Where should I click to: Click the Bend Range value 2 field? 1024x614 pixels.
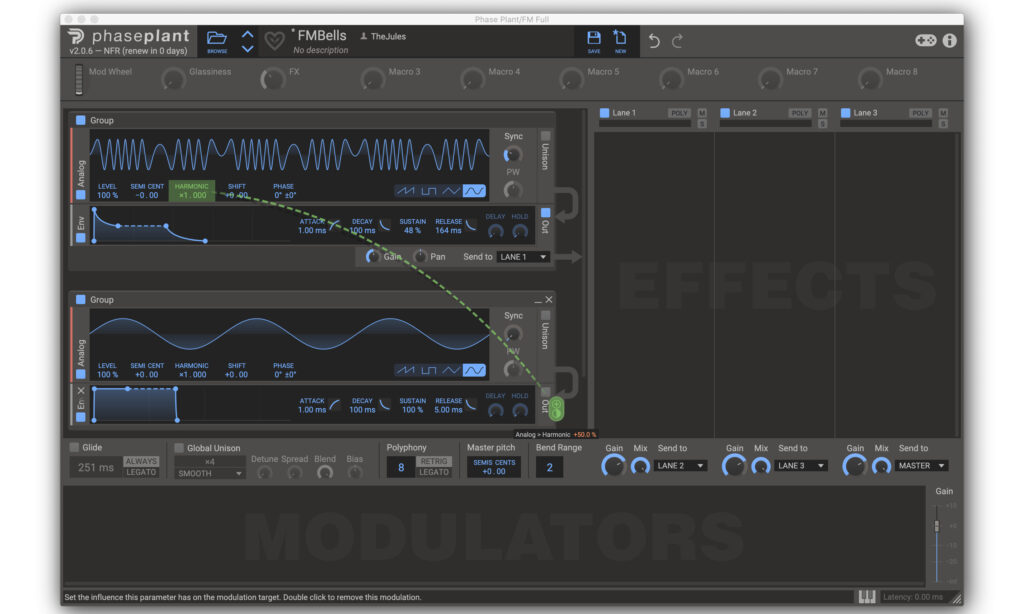tap(550, 467)
